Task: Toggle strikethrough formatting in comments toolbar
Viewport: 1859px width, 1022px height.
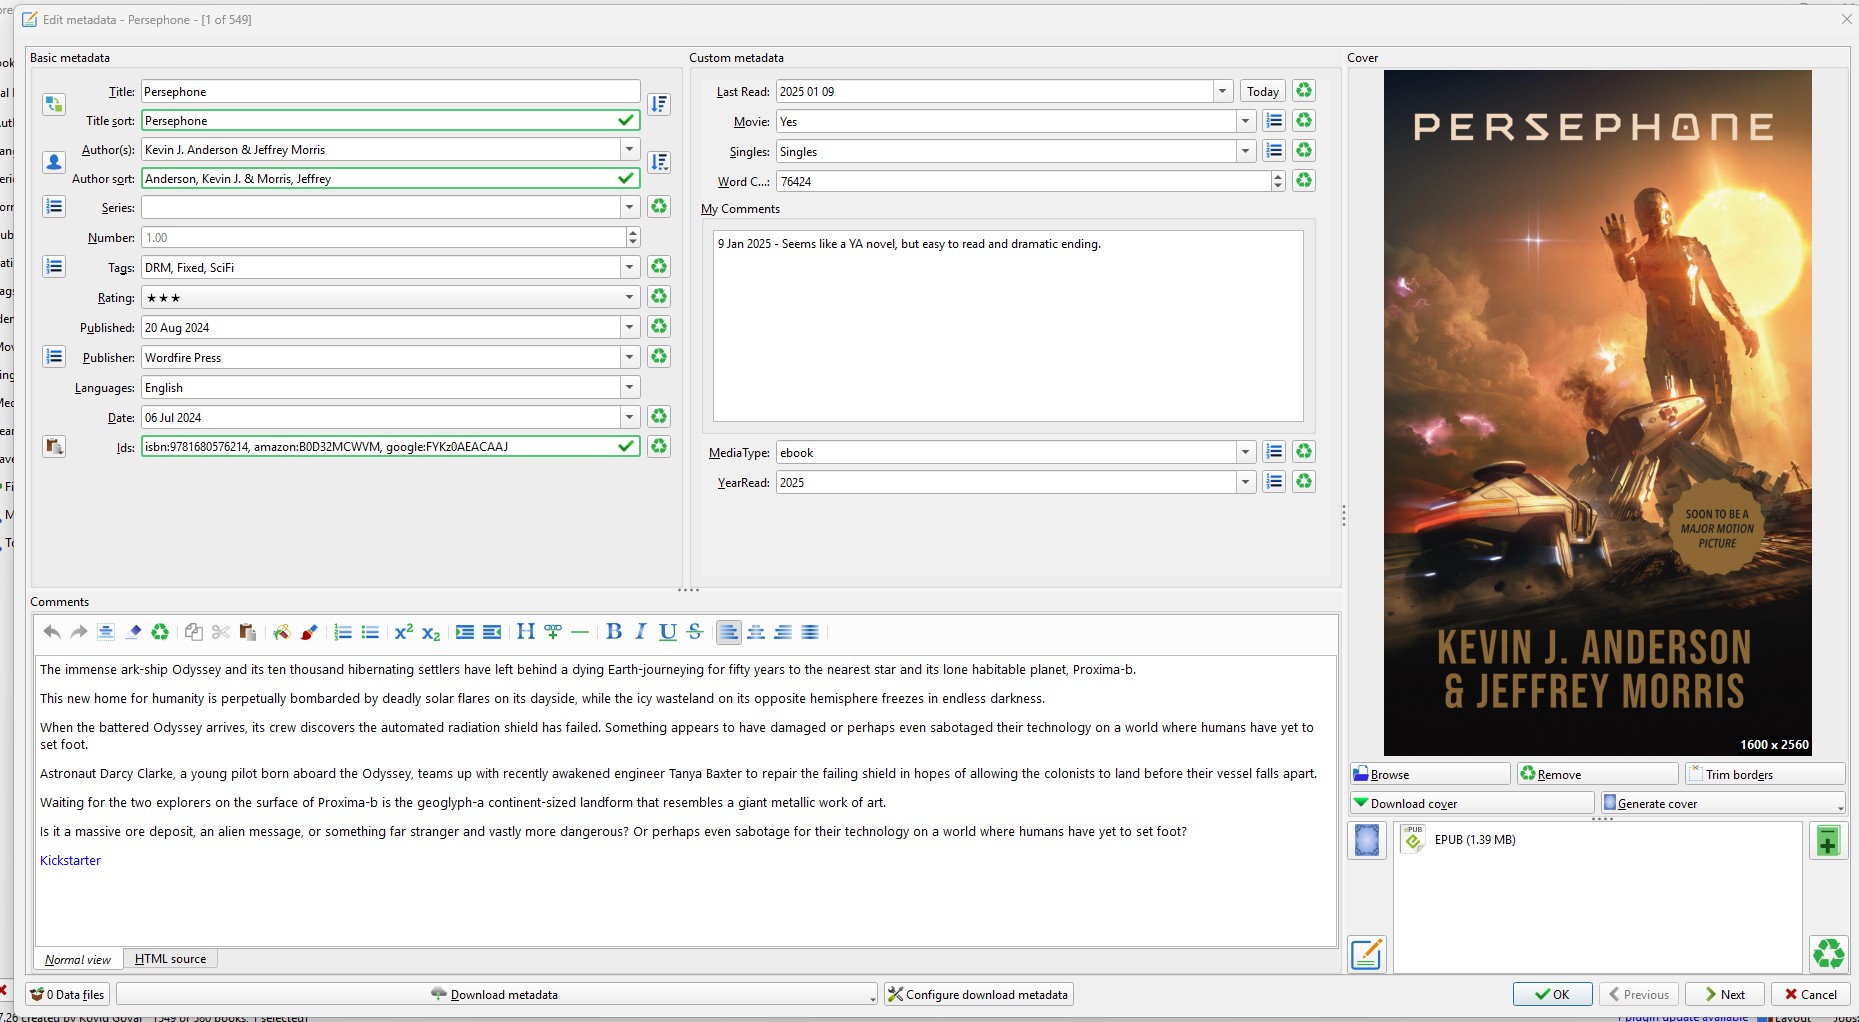Action: coord(695,632)
